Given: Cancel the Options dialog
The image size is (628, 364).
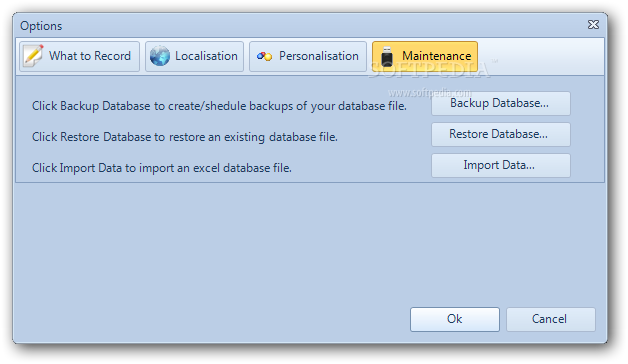Looking at the screenshot, I should pyautogui.click(x=551, y=319).
